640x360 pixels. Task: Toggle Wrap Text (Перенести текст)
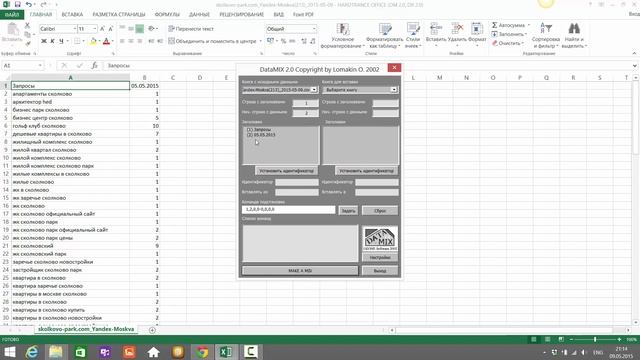[191, 29]
